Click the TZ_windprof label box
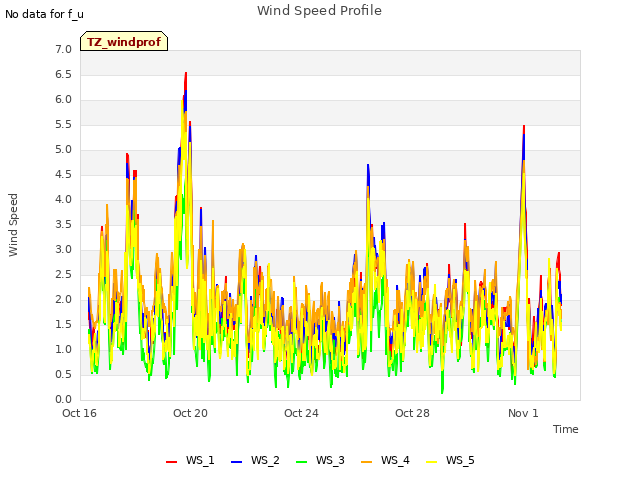 click(124, 41)
